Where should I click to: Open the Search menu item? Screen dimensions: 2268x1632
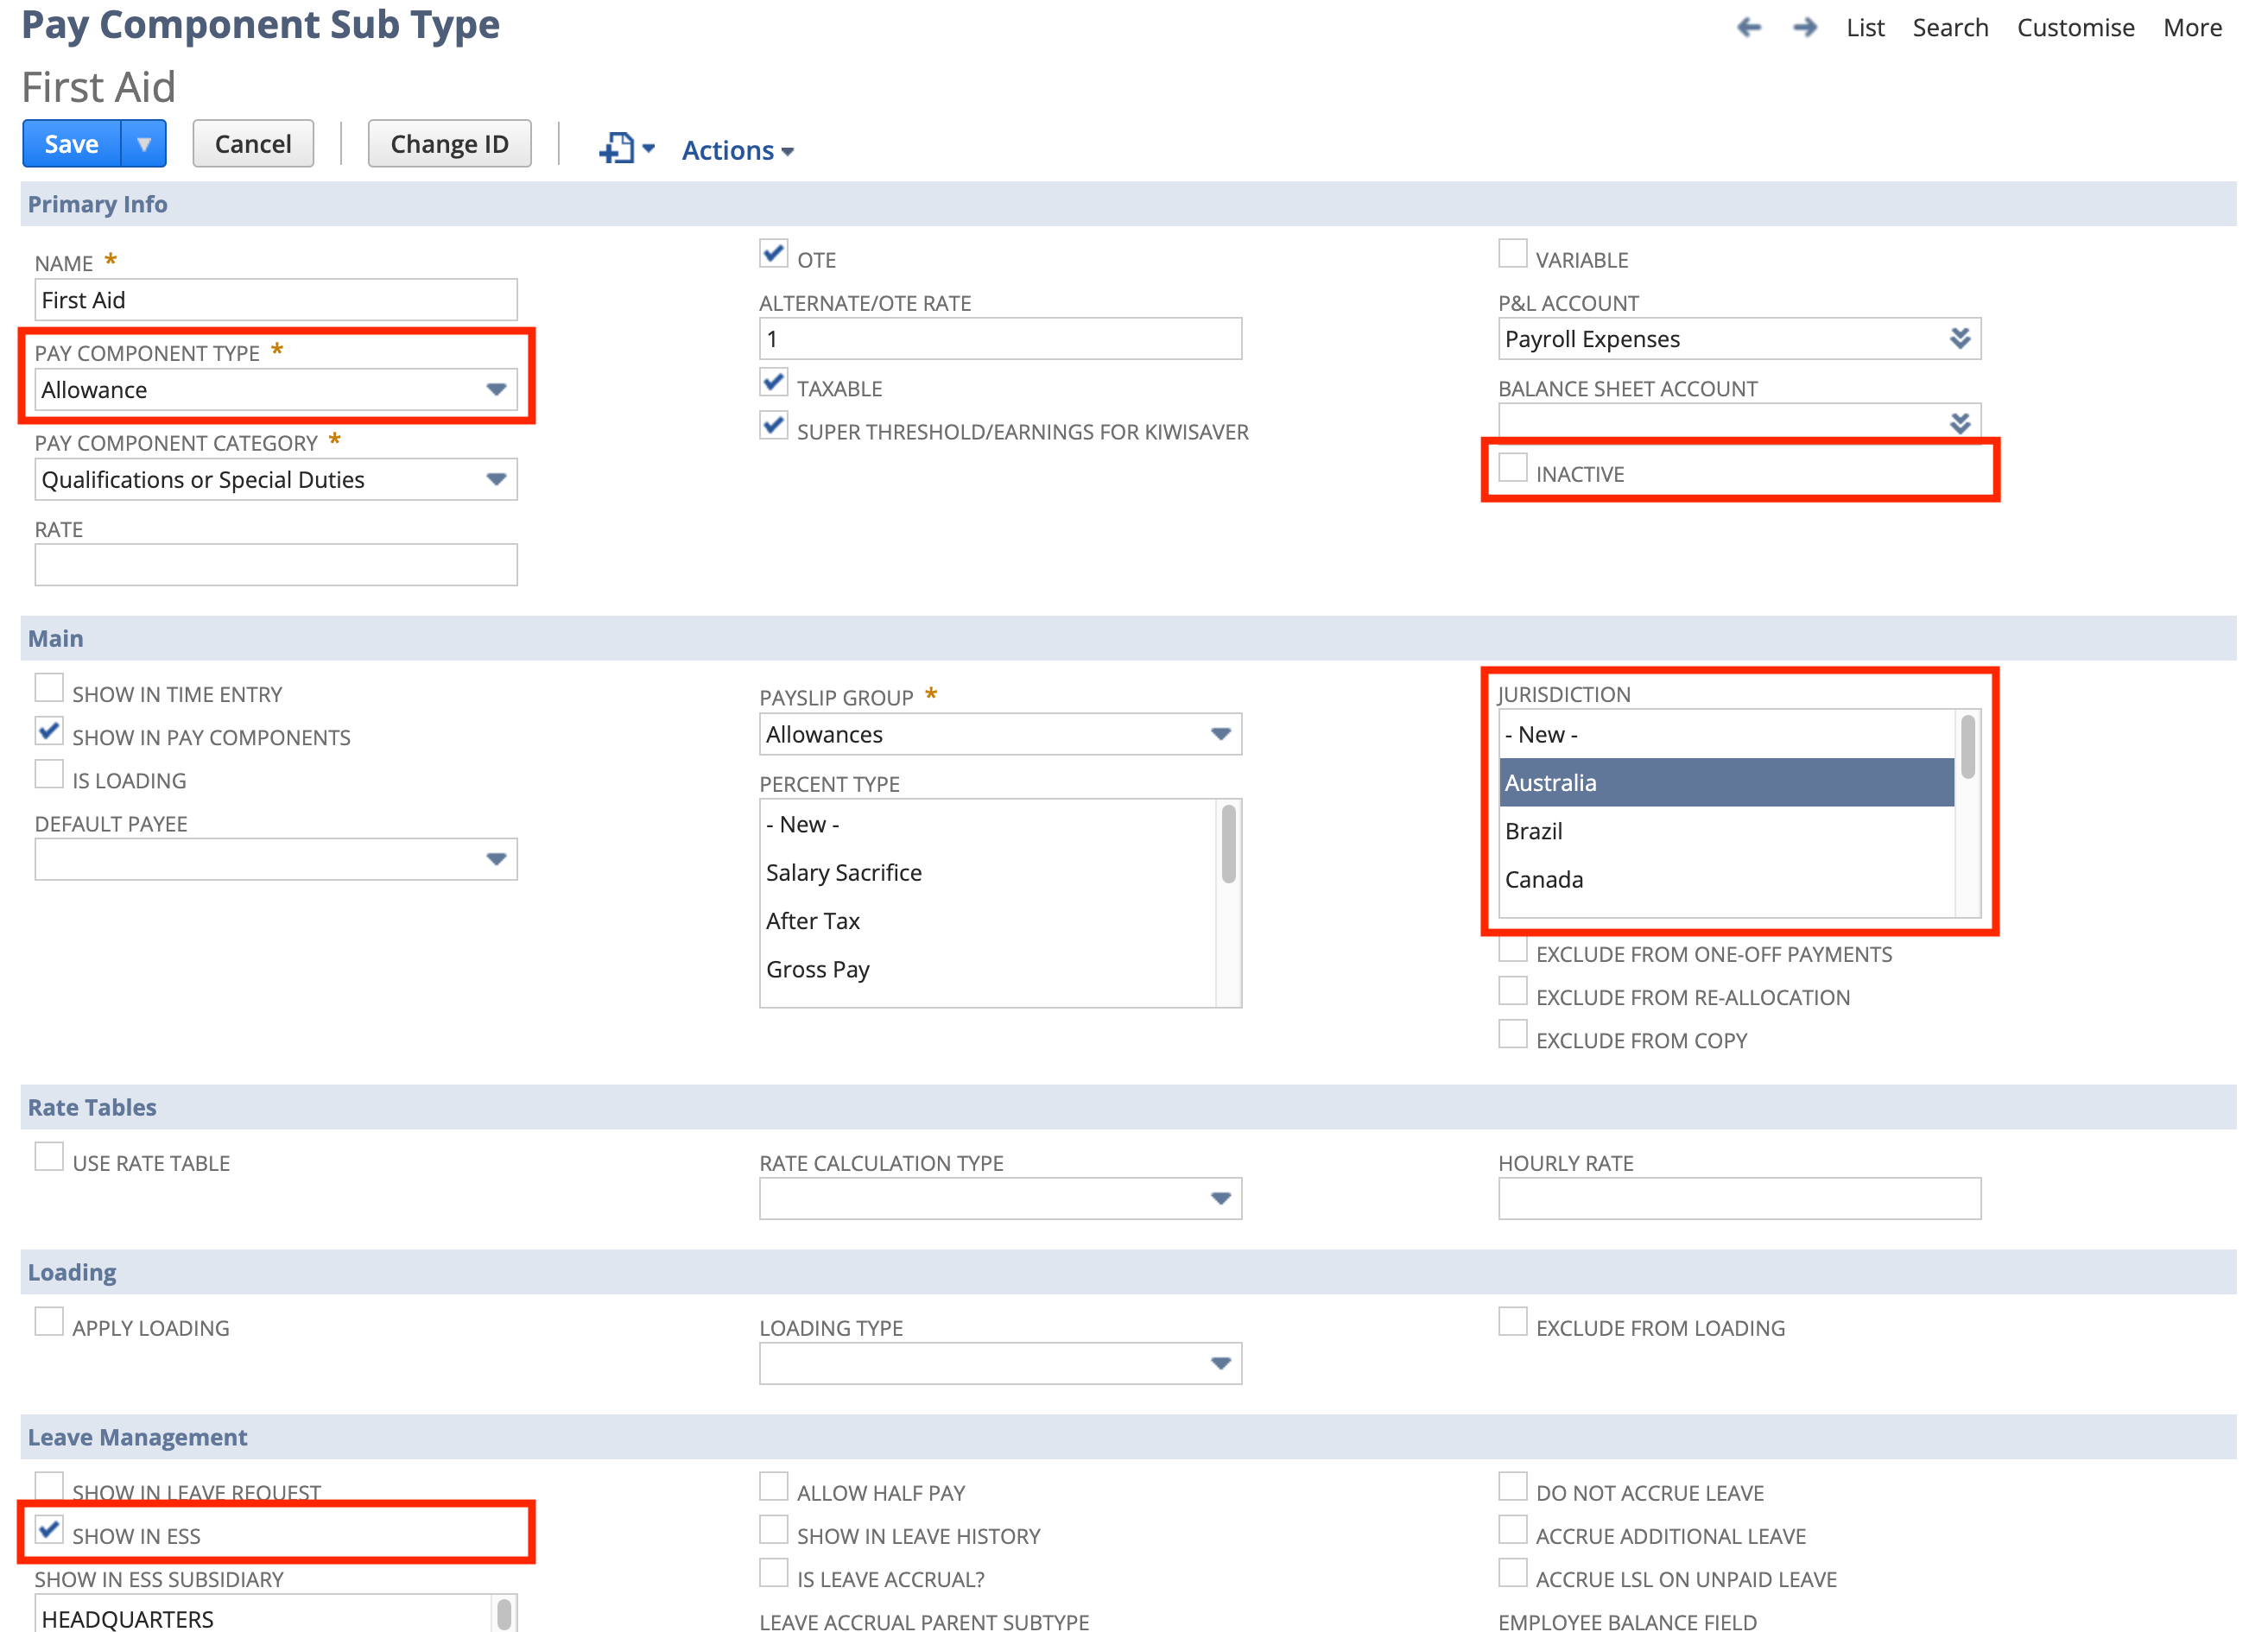point(1950,28)
